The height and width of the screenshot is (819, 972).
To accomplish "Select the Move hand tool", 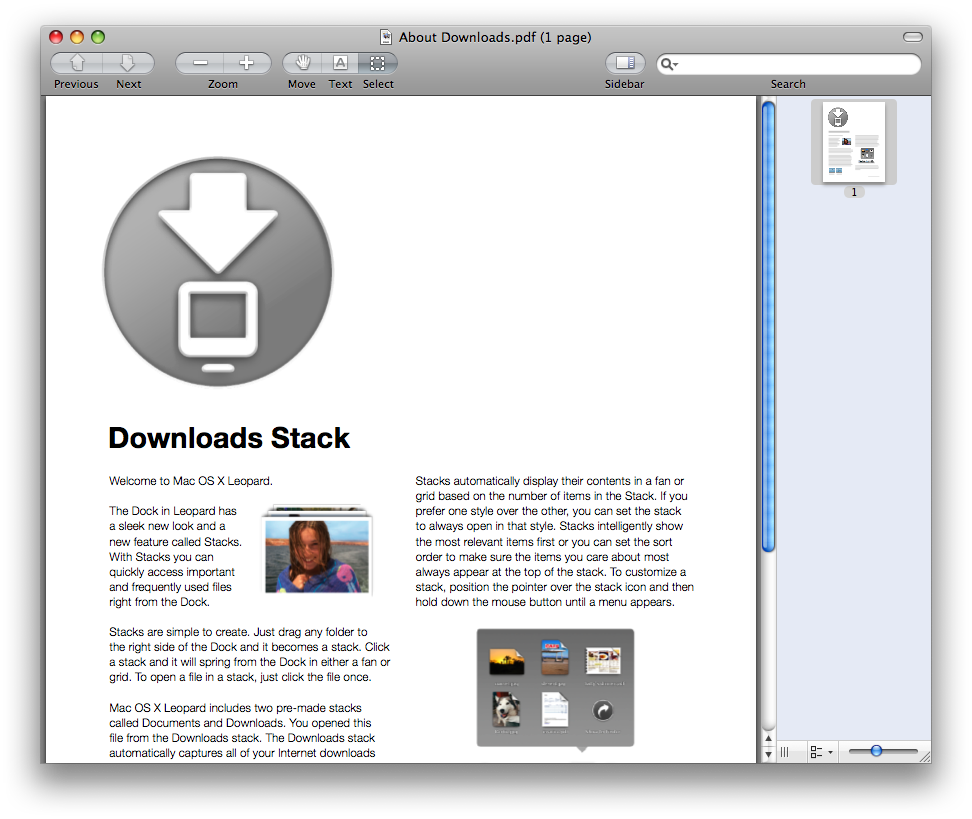I will 302,63.
